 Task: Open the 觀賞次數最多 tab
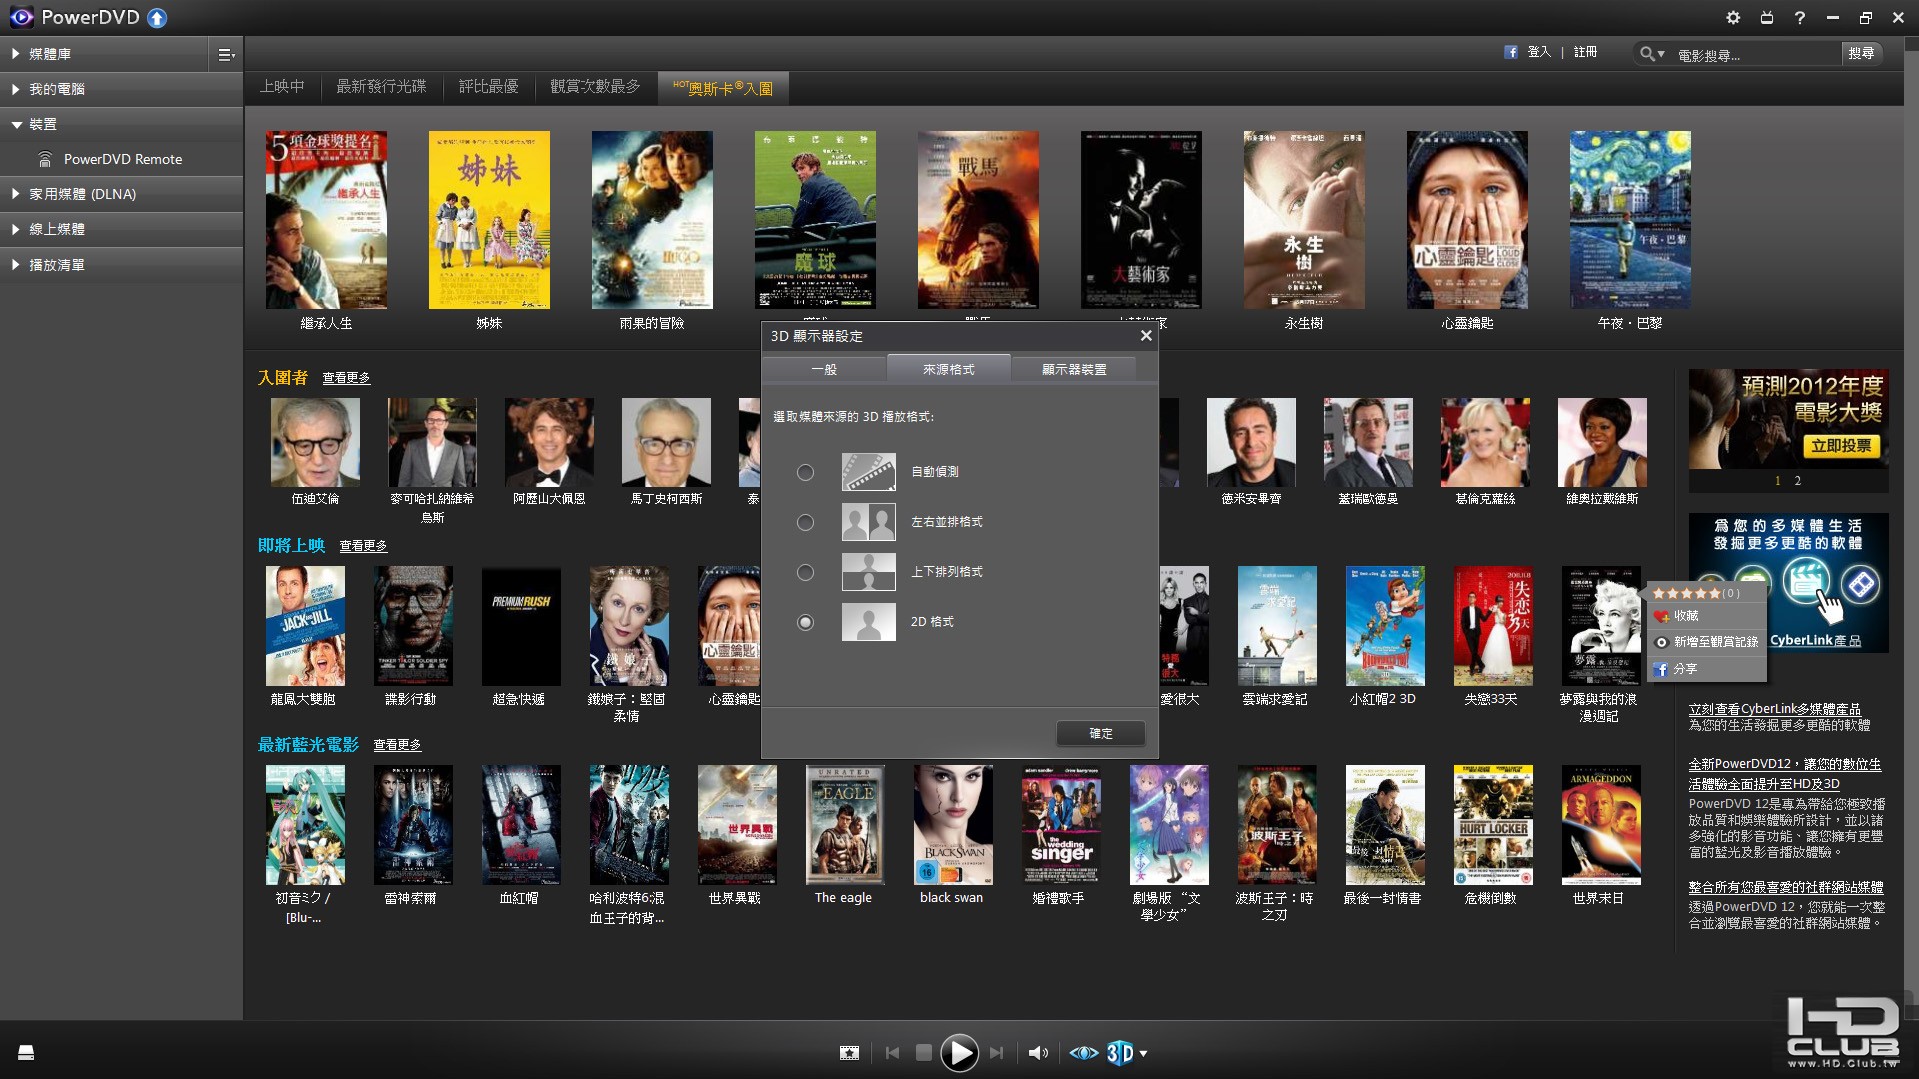[x=595, y=87]
